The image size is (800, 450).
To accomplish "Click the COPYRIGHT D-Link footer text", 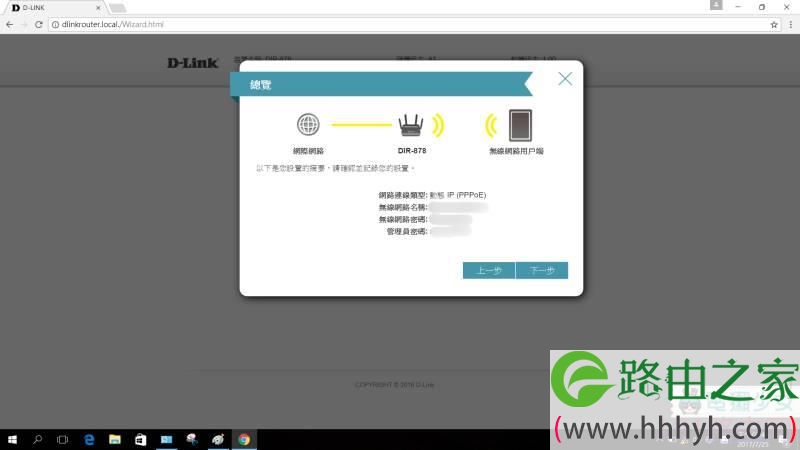I will [x=394, y=385].
